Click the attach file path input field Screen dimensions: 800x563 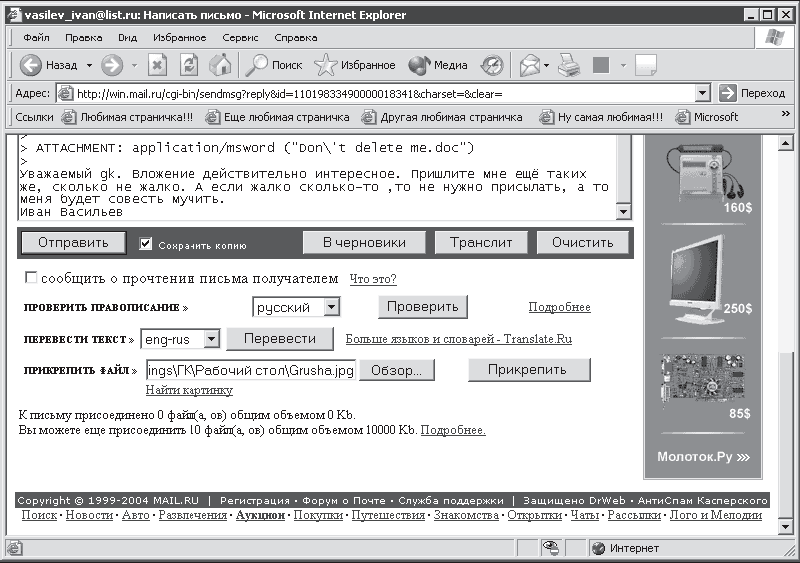click(x=251, y=370)
